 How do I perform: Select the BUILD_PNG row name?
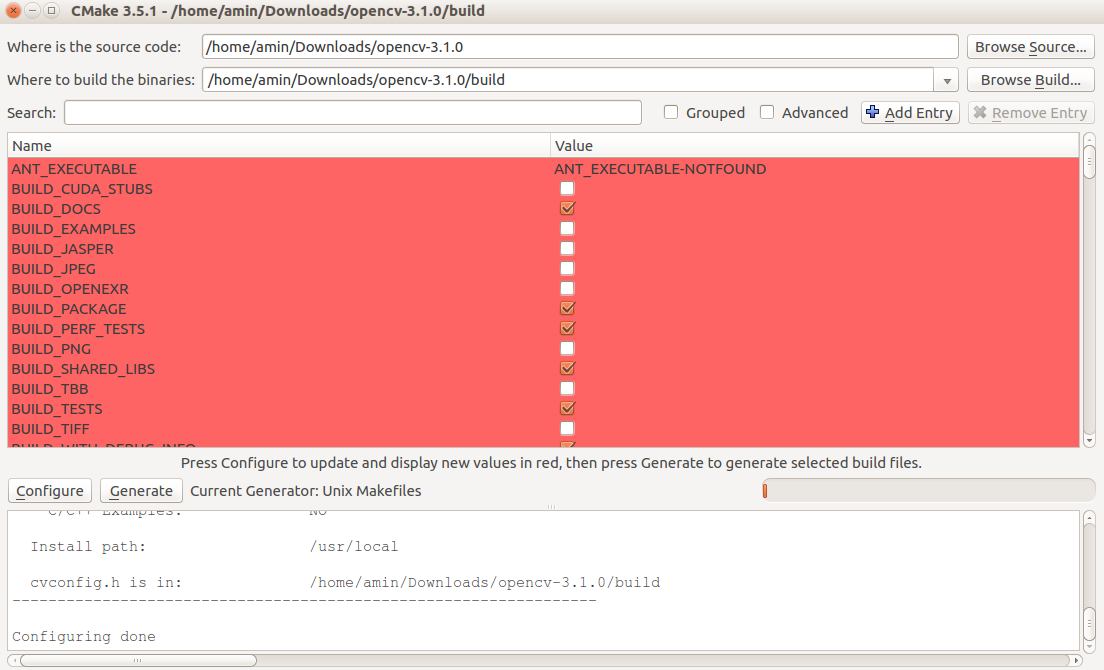click(x=51, y=349)
